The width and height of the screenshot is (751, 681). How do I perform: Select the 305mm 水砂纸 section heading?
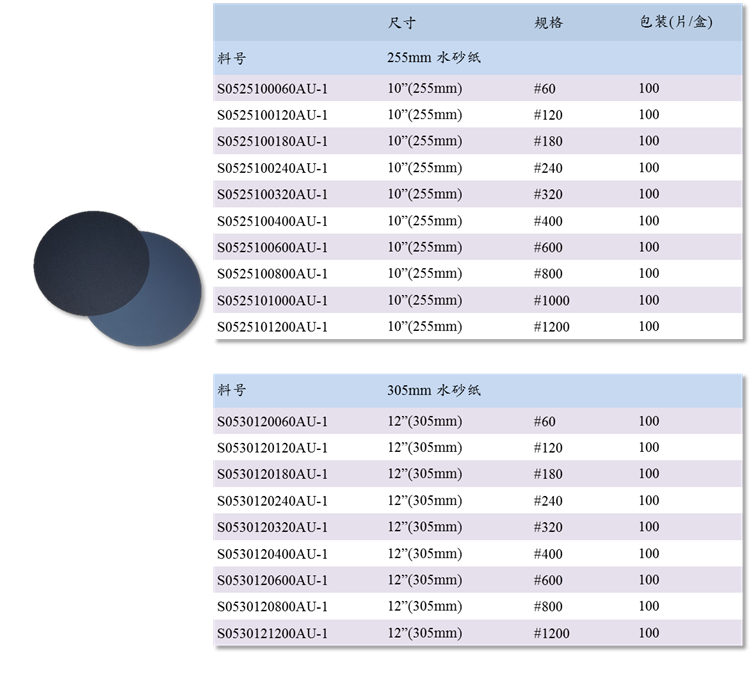click(x=434, y=390)
